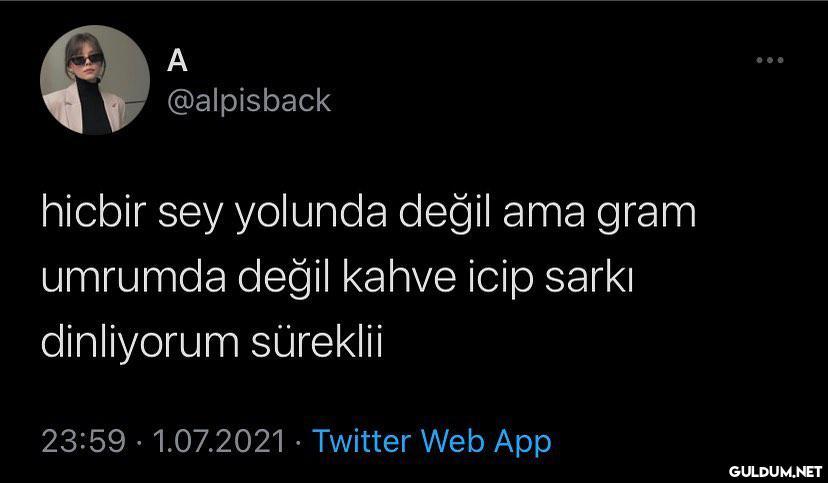This screenshot has height=483, width=828.
Task: Click the word "yolunda" in the tweet
Action: click(310, 213)
